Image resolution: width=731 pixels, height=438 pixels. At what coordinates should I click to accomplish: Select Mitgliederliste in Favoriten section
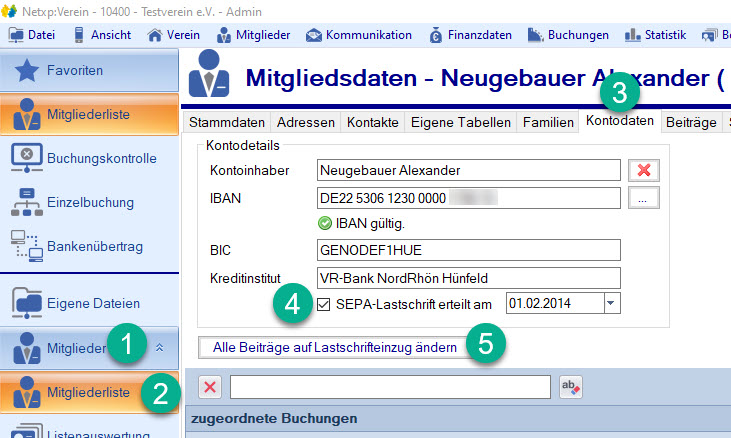[x=90, y=114]
